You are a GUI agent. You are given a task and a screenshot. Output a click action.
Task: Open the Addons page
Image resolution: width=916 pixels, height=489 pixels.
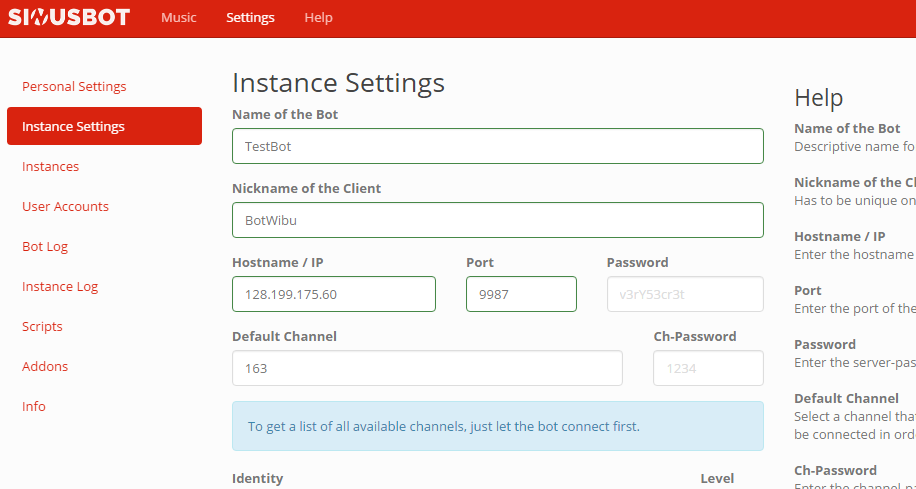[x=45, y=367]
